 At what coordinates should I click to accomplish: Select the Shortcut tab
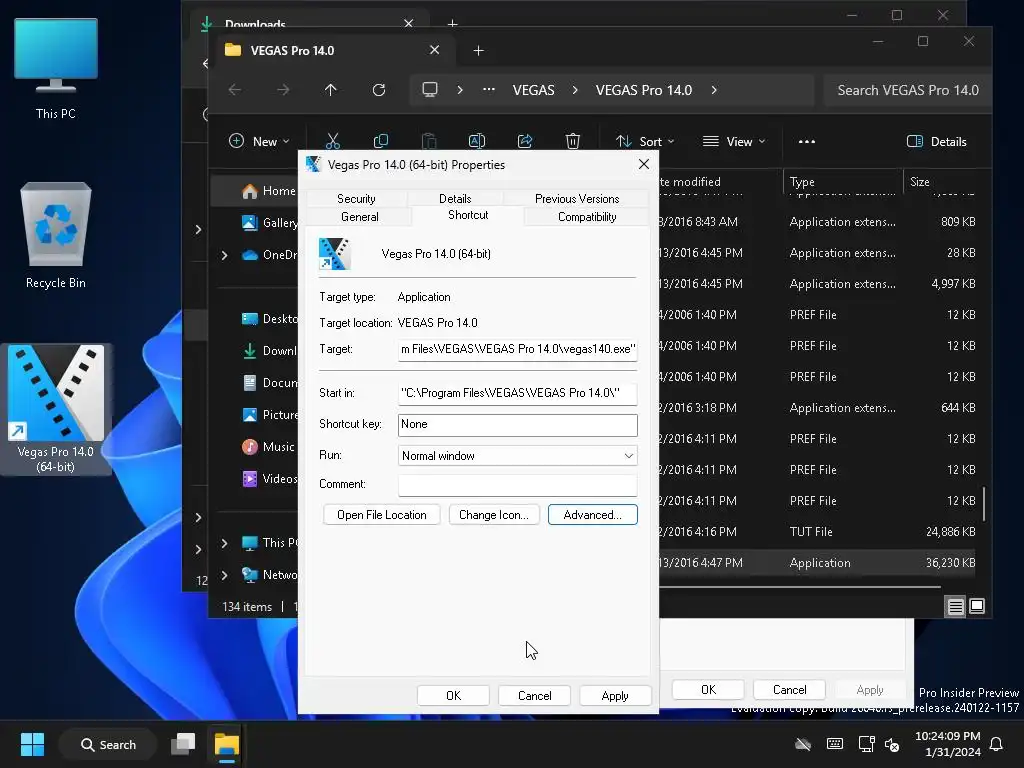tap(468, 216)
